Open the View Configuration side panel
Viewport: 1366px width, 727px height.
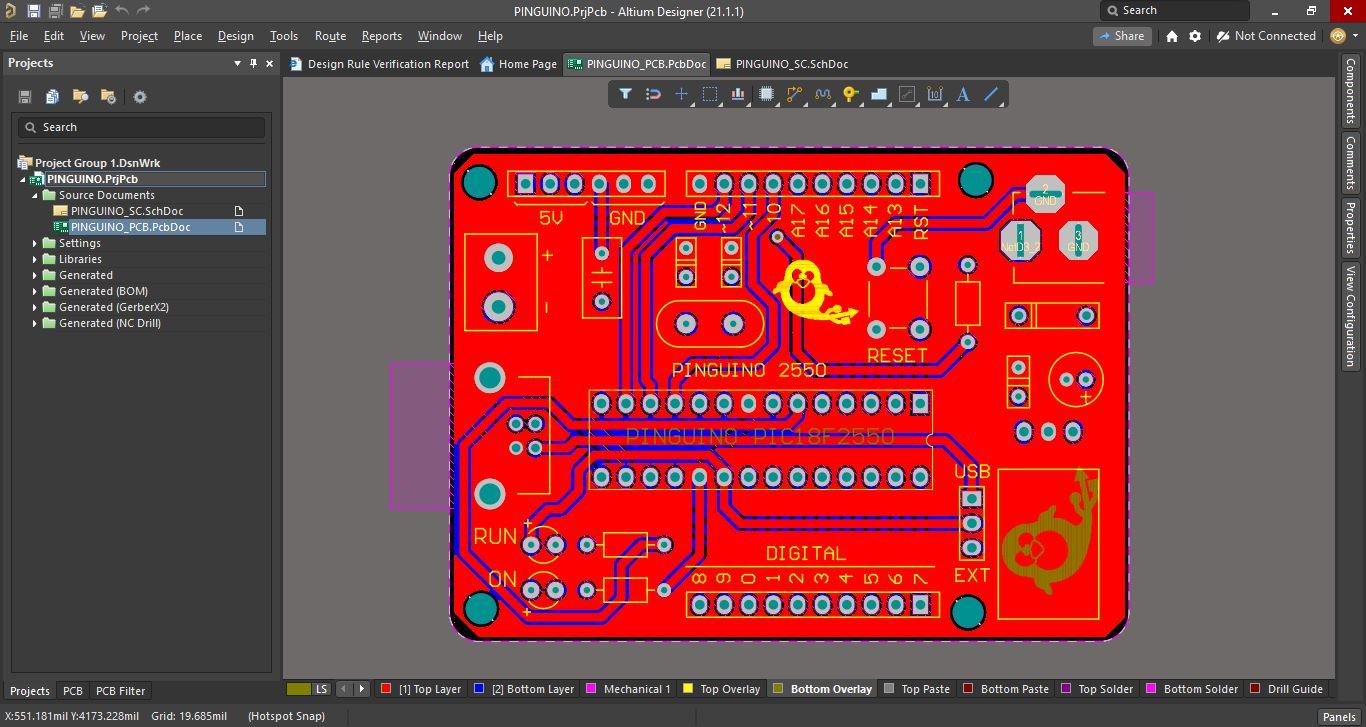pyautogui.click(x=1349, y=316)
